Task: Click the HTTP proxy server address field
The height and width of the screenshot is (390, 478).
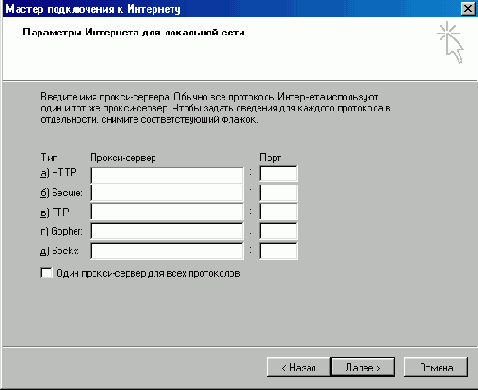Action: tap(167, 175)
